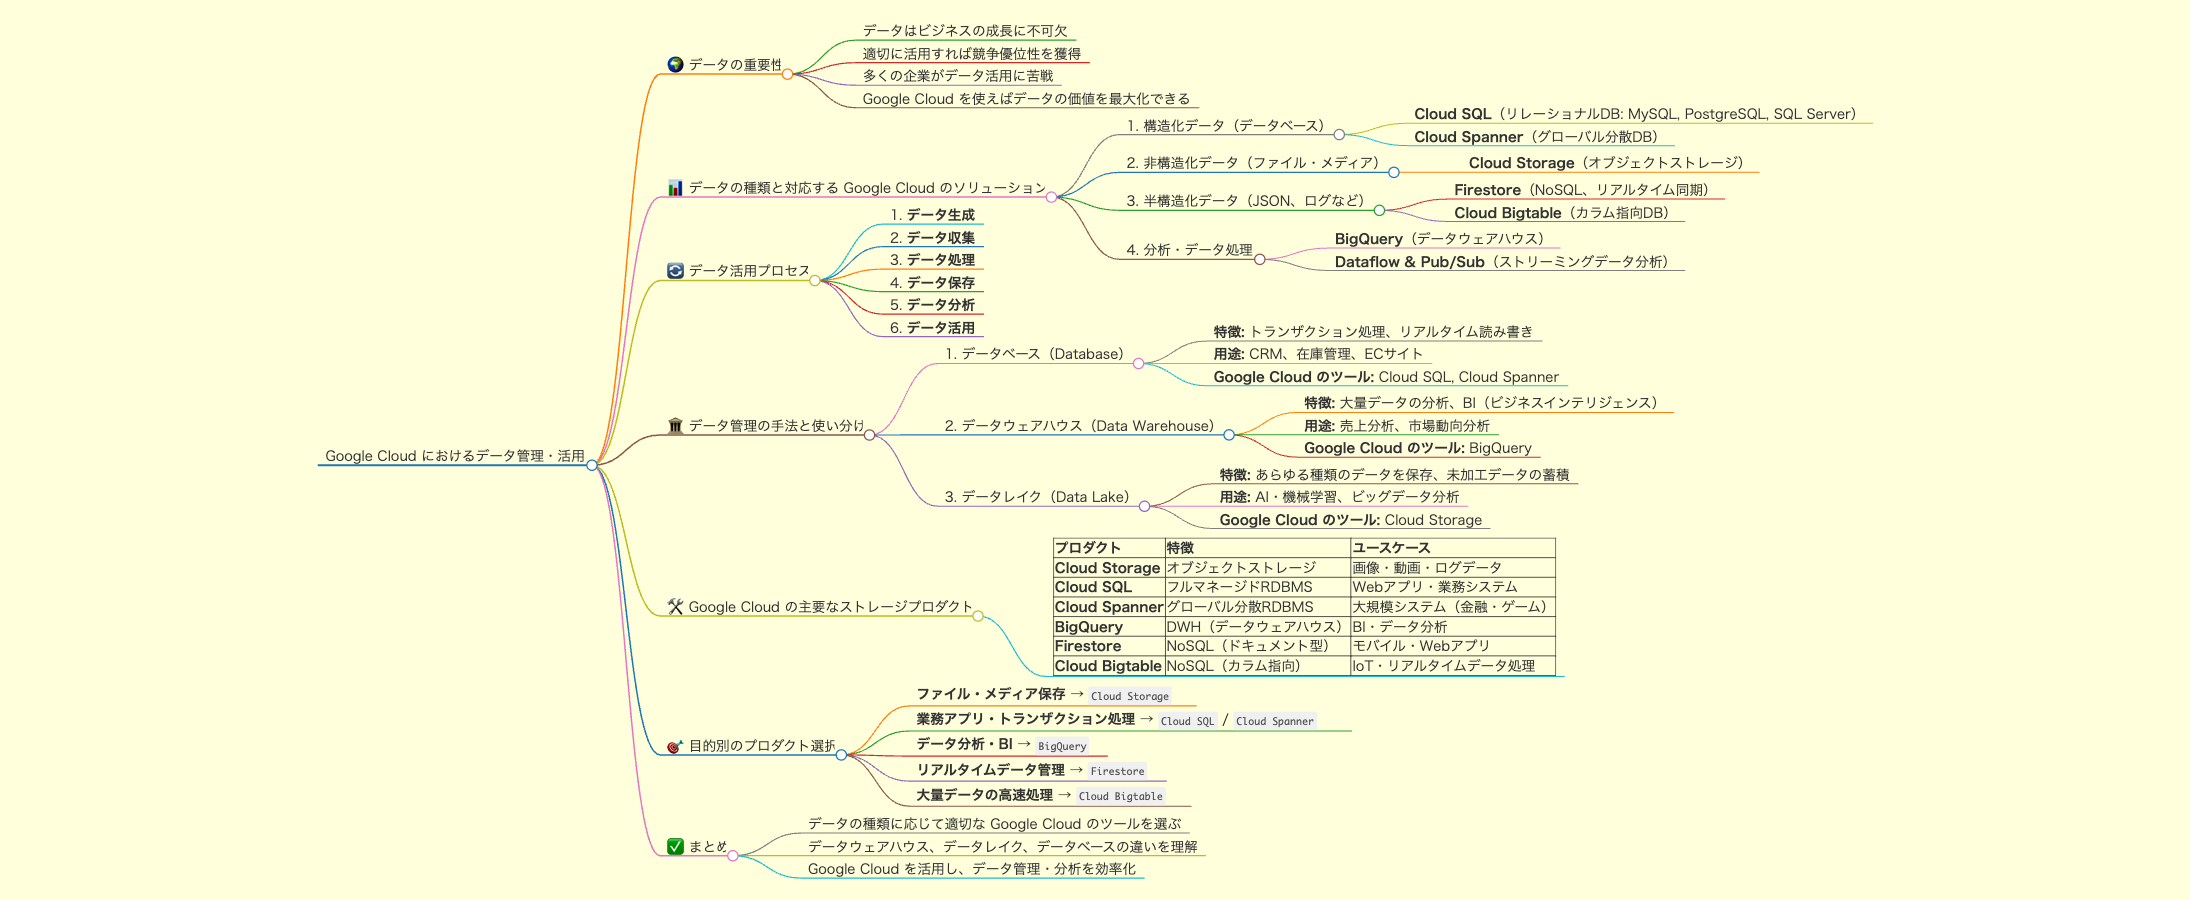Select the node データの種類に応じて適切な Google Cloud のツールを選ぶ
Viewport: 2190px width, 900px height.
pyautogui.click(x=994, y=824)
